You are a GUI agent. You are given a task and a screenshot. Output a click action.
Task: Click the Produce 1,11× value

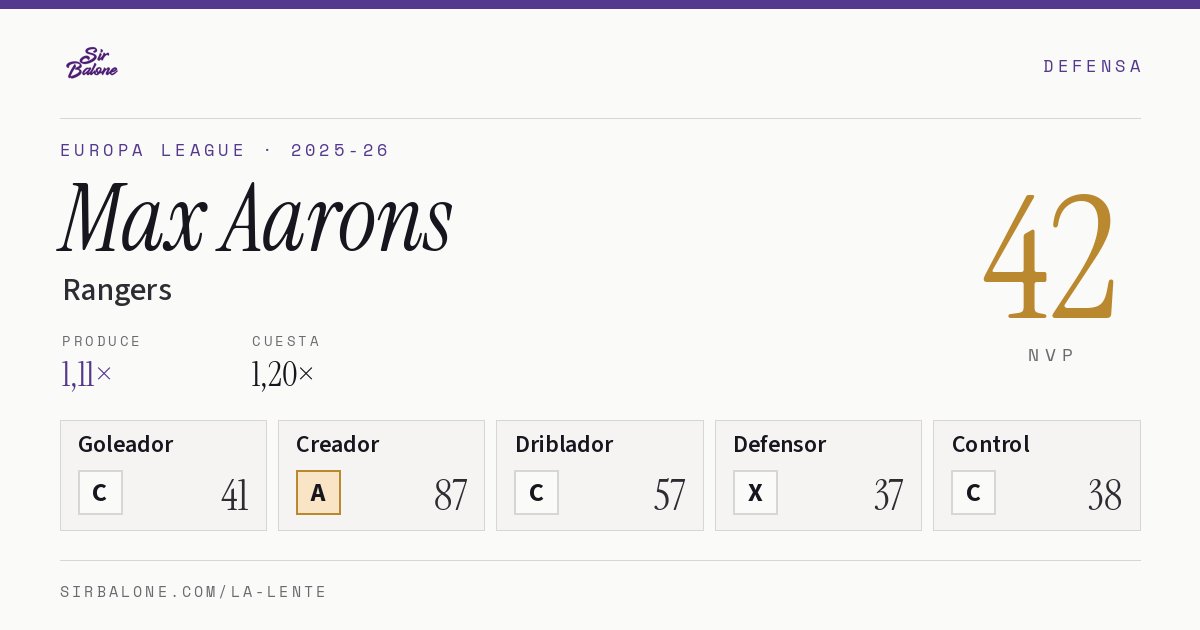click(87, 374)
